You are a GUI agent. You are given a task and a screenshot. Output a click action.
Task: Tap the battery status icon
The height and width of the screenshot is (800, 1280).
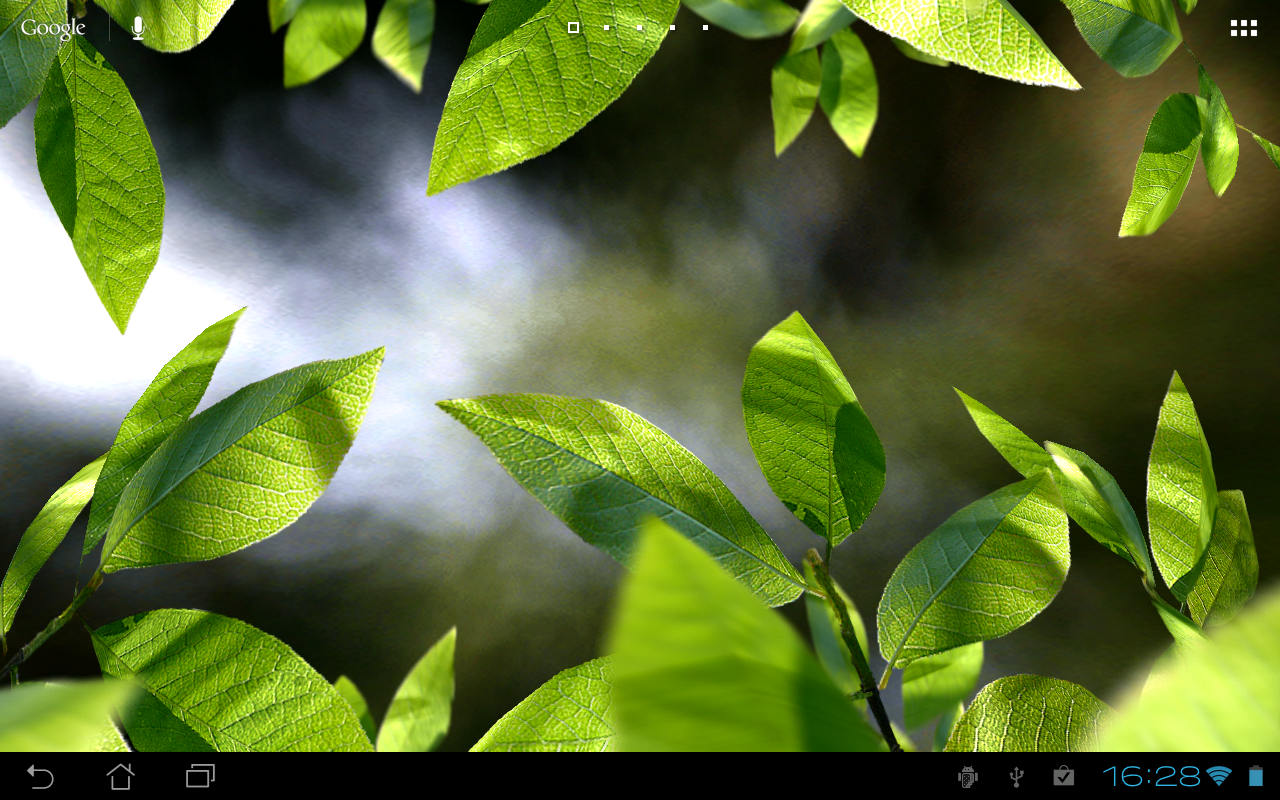[1256, 776]
